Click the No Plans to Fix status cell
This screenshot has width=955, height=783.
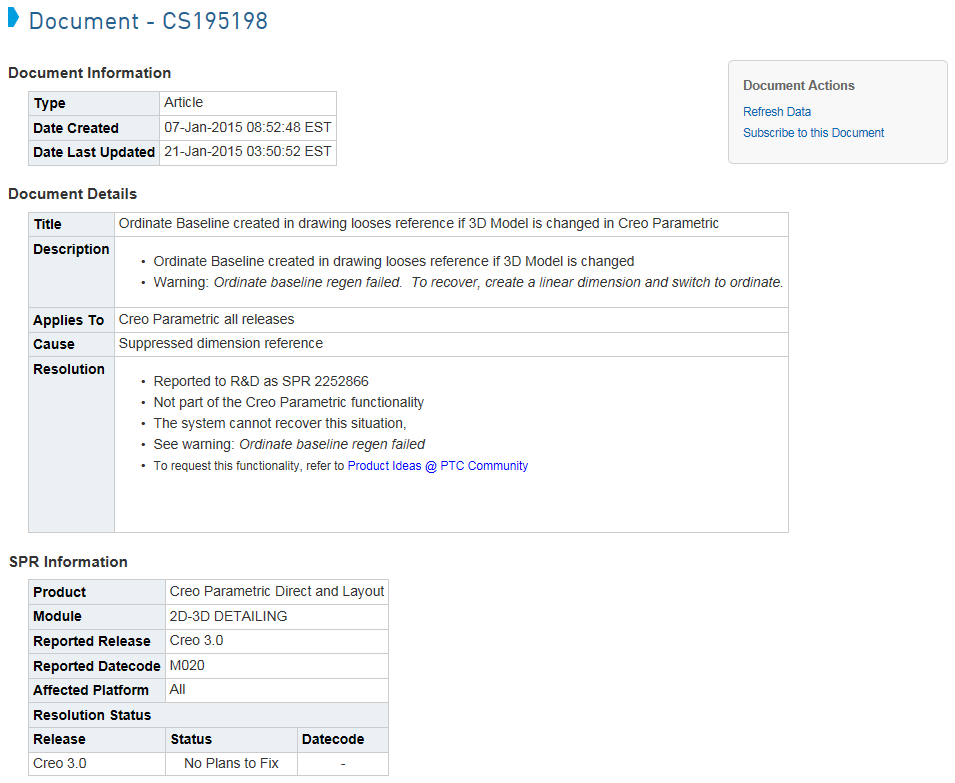point(231,764)
